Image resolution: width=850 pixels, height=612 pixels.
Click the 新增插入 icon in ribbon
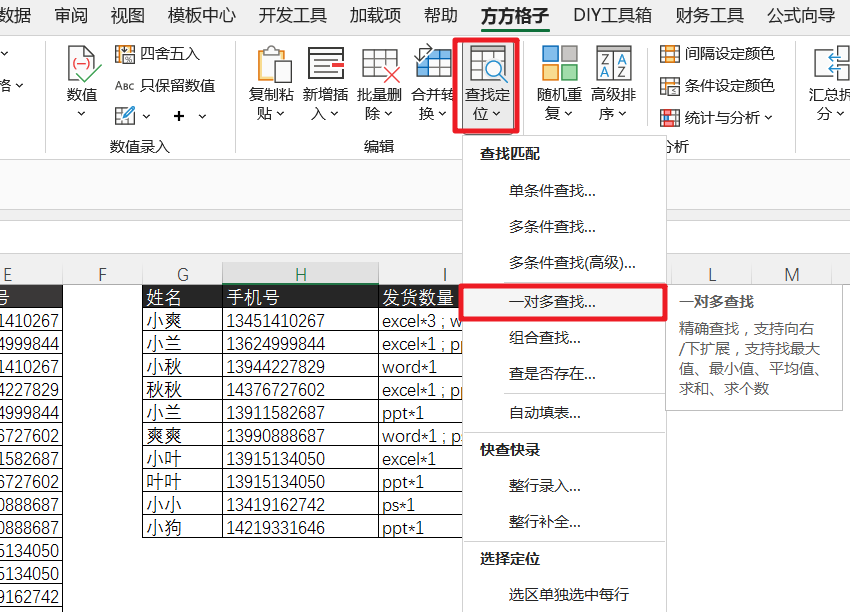pyautogui.click(x=326, y=64)
